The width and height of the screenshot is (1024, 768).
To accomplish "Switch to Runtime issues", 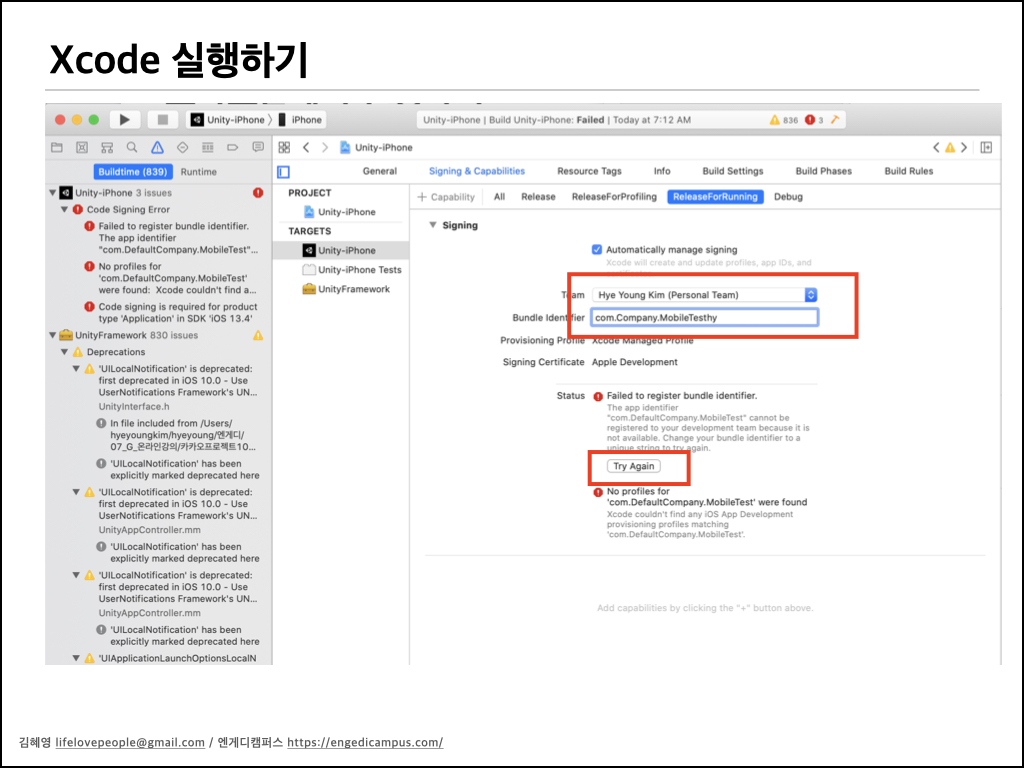I will pos(199,172).
